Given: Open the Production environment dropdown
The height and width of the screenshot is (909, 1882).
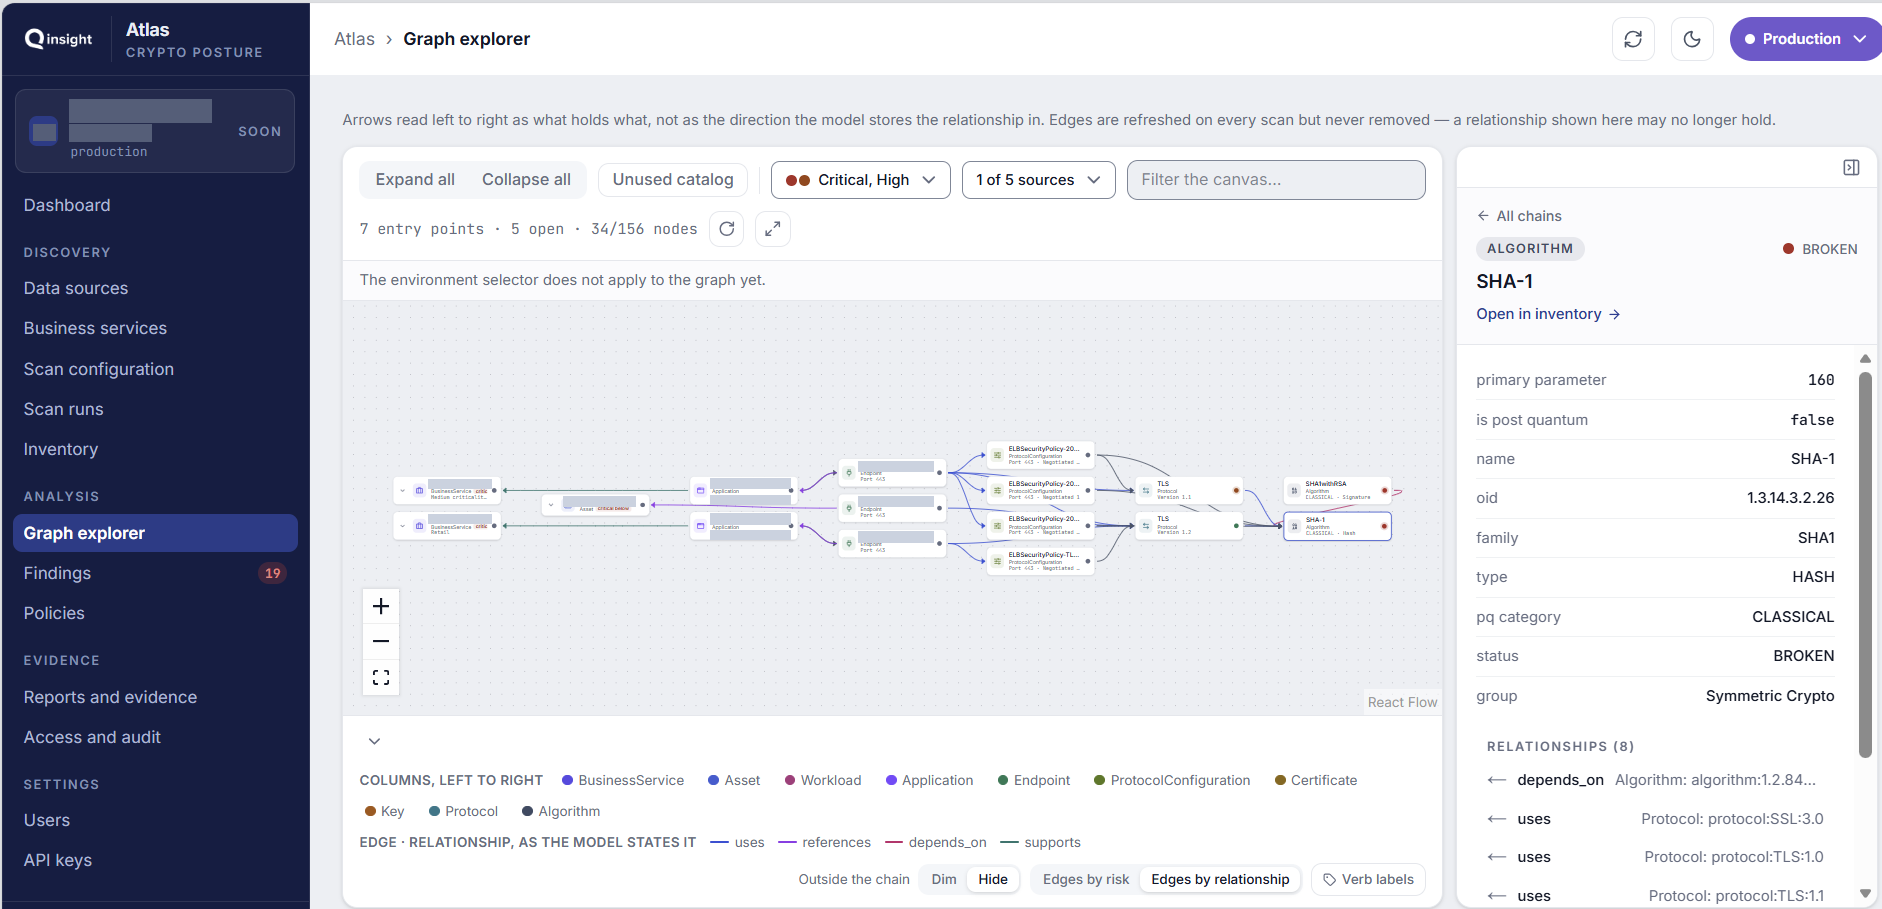Looking at the screenshot, I should [1805, 39].
